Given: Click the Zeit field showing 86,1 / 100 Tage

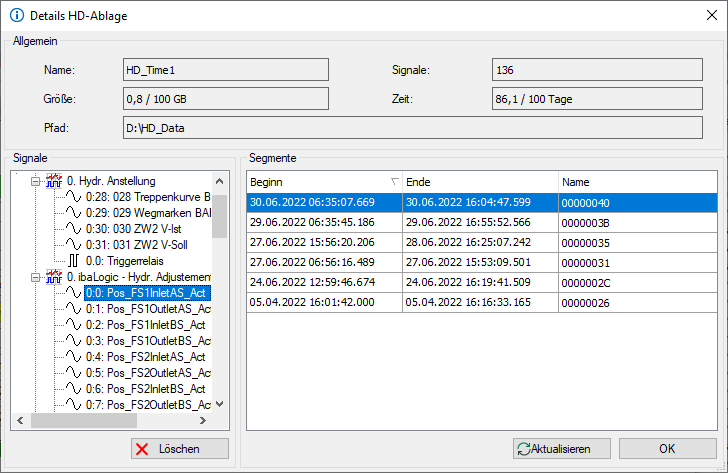Looking at the screenshot, I should pos(597,99).
